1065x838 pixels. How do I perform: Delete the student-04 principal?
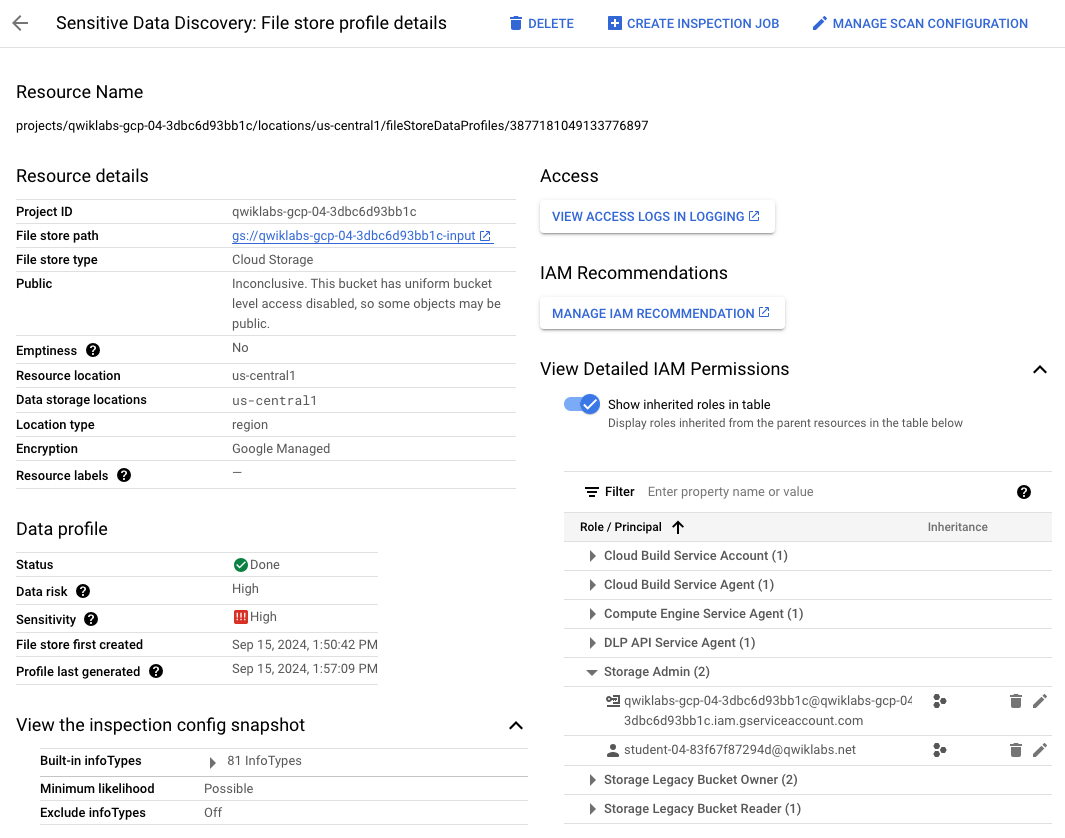click(x=1015, y=750)
